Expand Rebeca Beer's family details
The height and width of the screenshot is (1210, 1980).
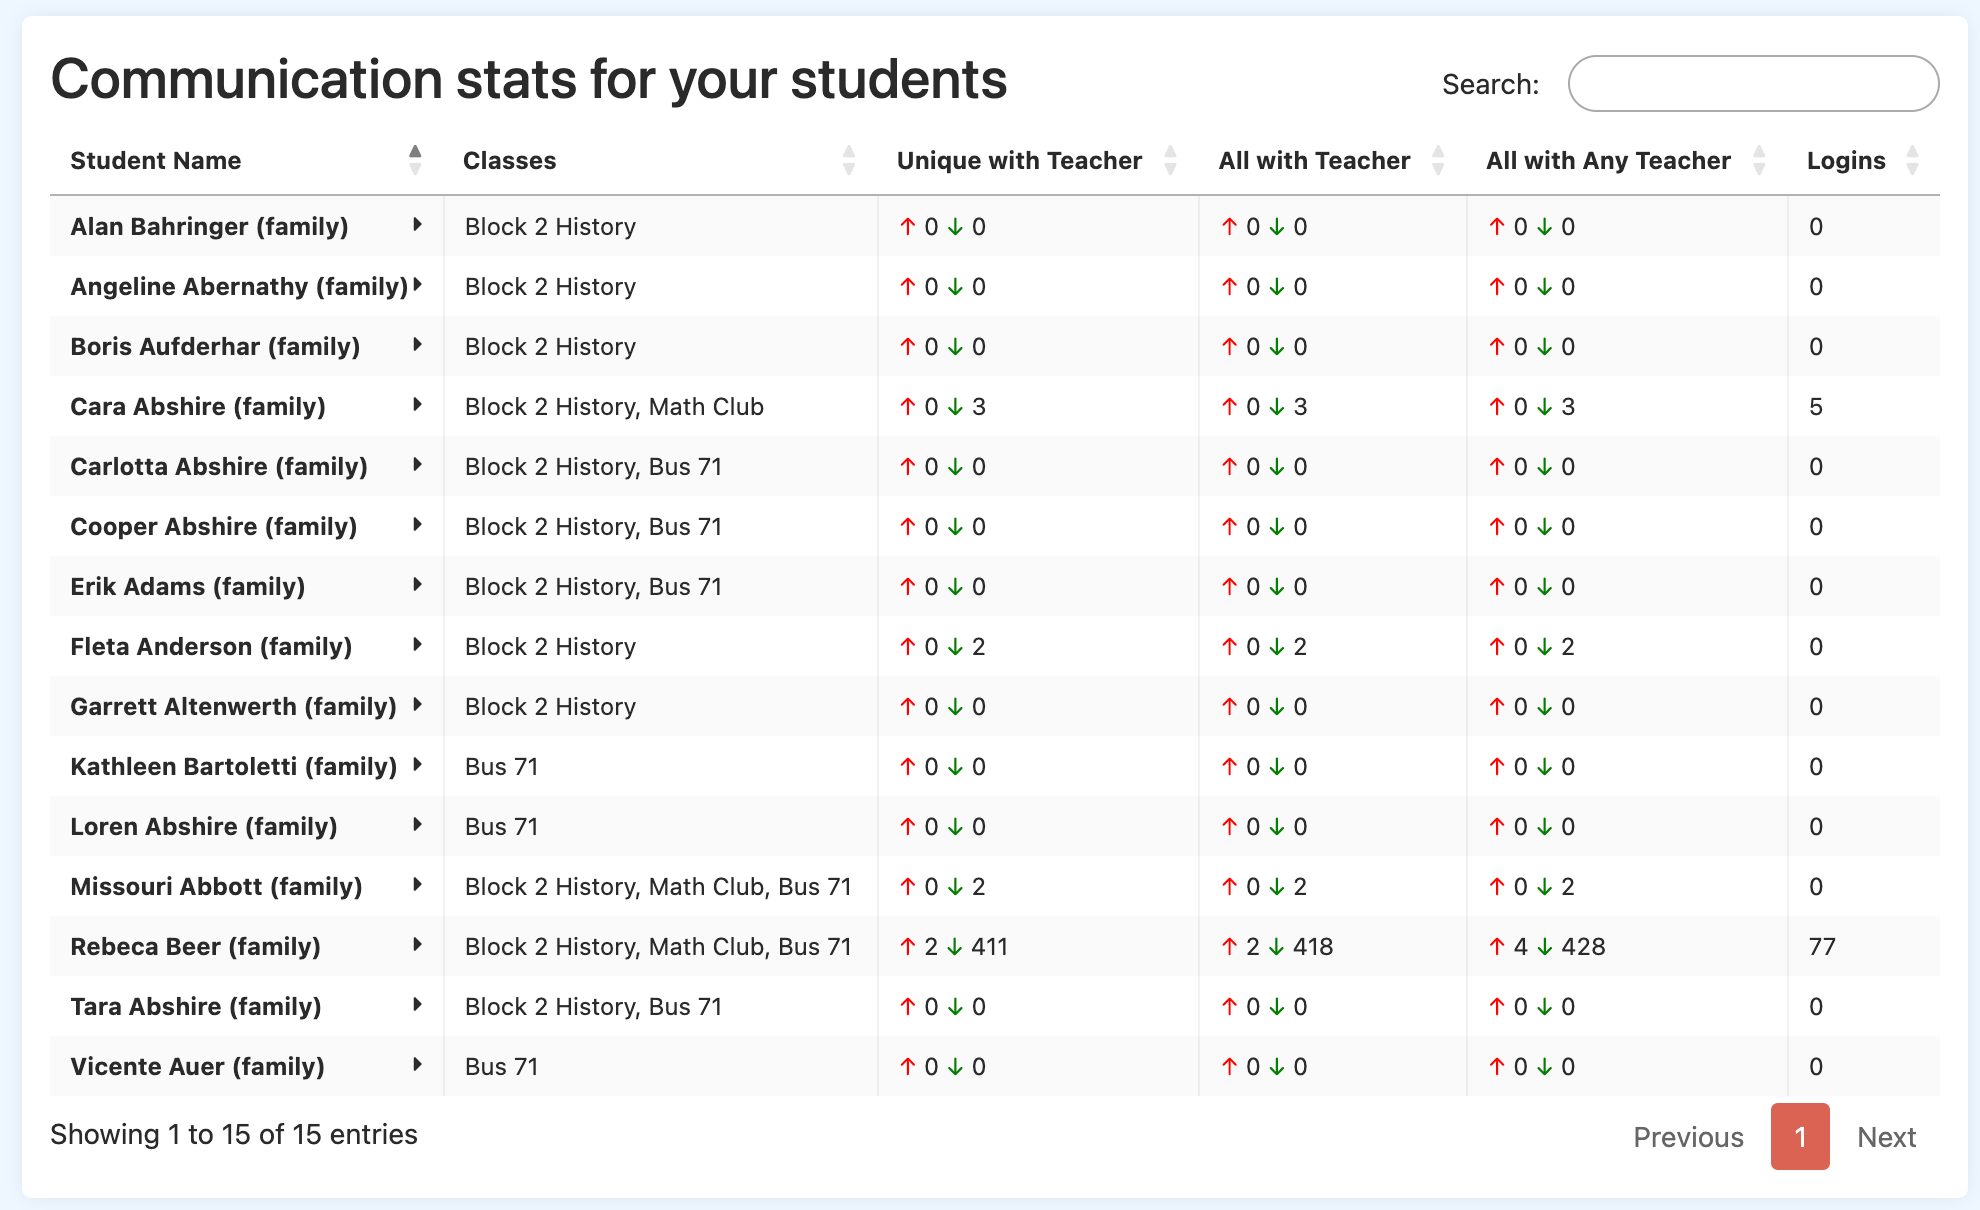pyautogui.click(x=417, y=946)
